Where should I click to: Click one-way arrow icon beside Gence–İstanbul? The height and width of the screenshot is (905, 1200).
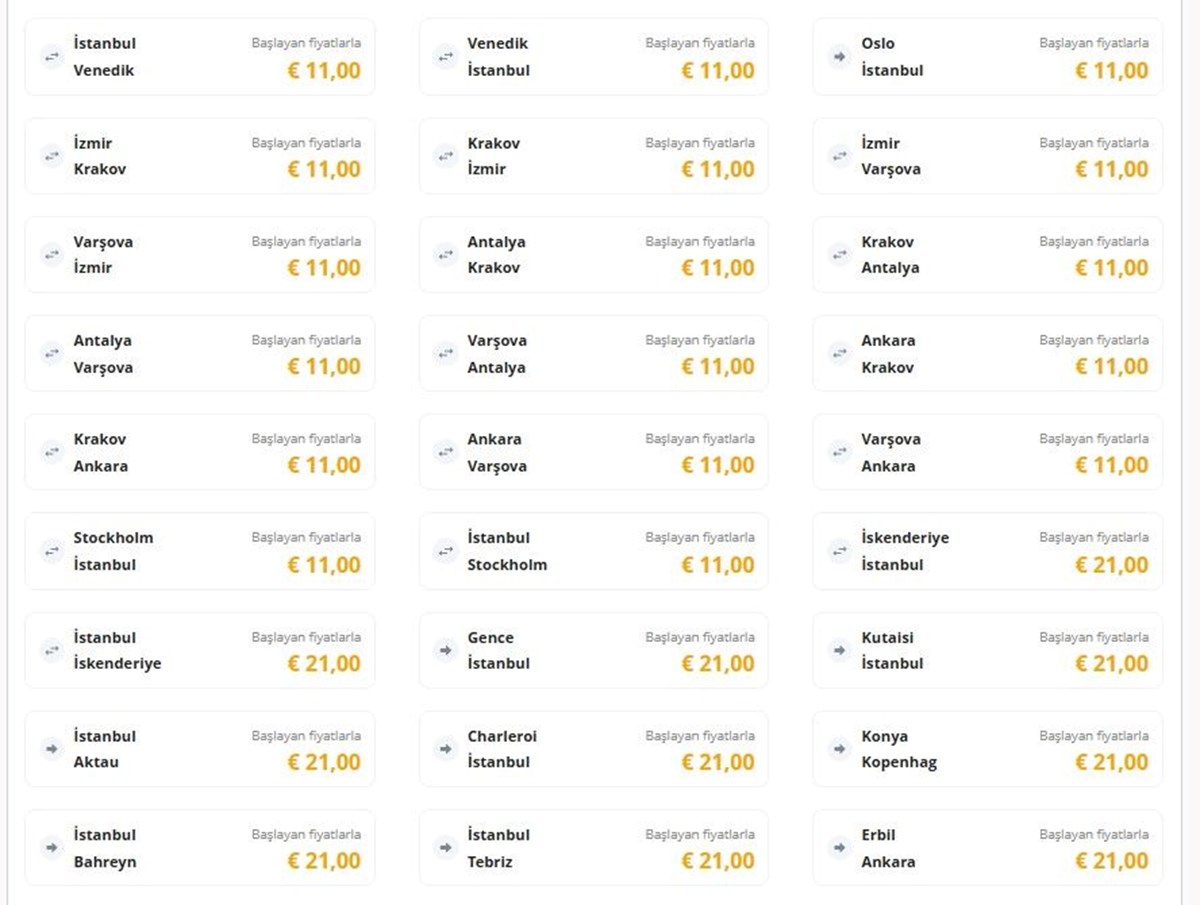(446, 650)
